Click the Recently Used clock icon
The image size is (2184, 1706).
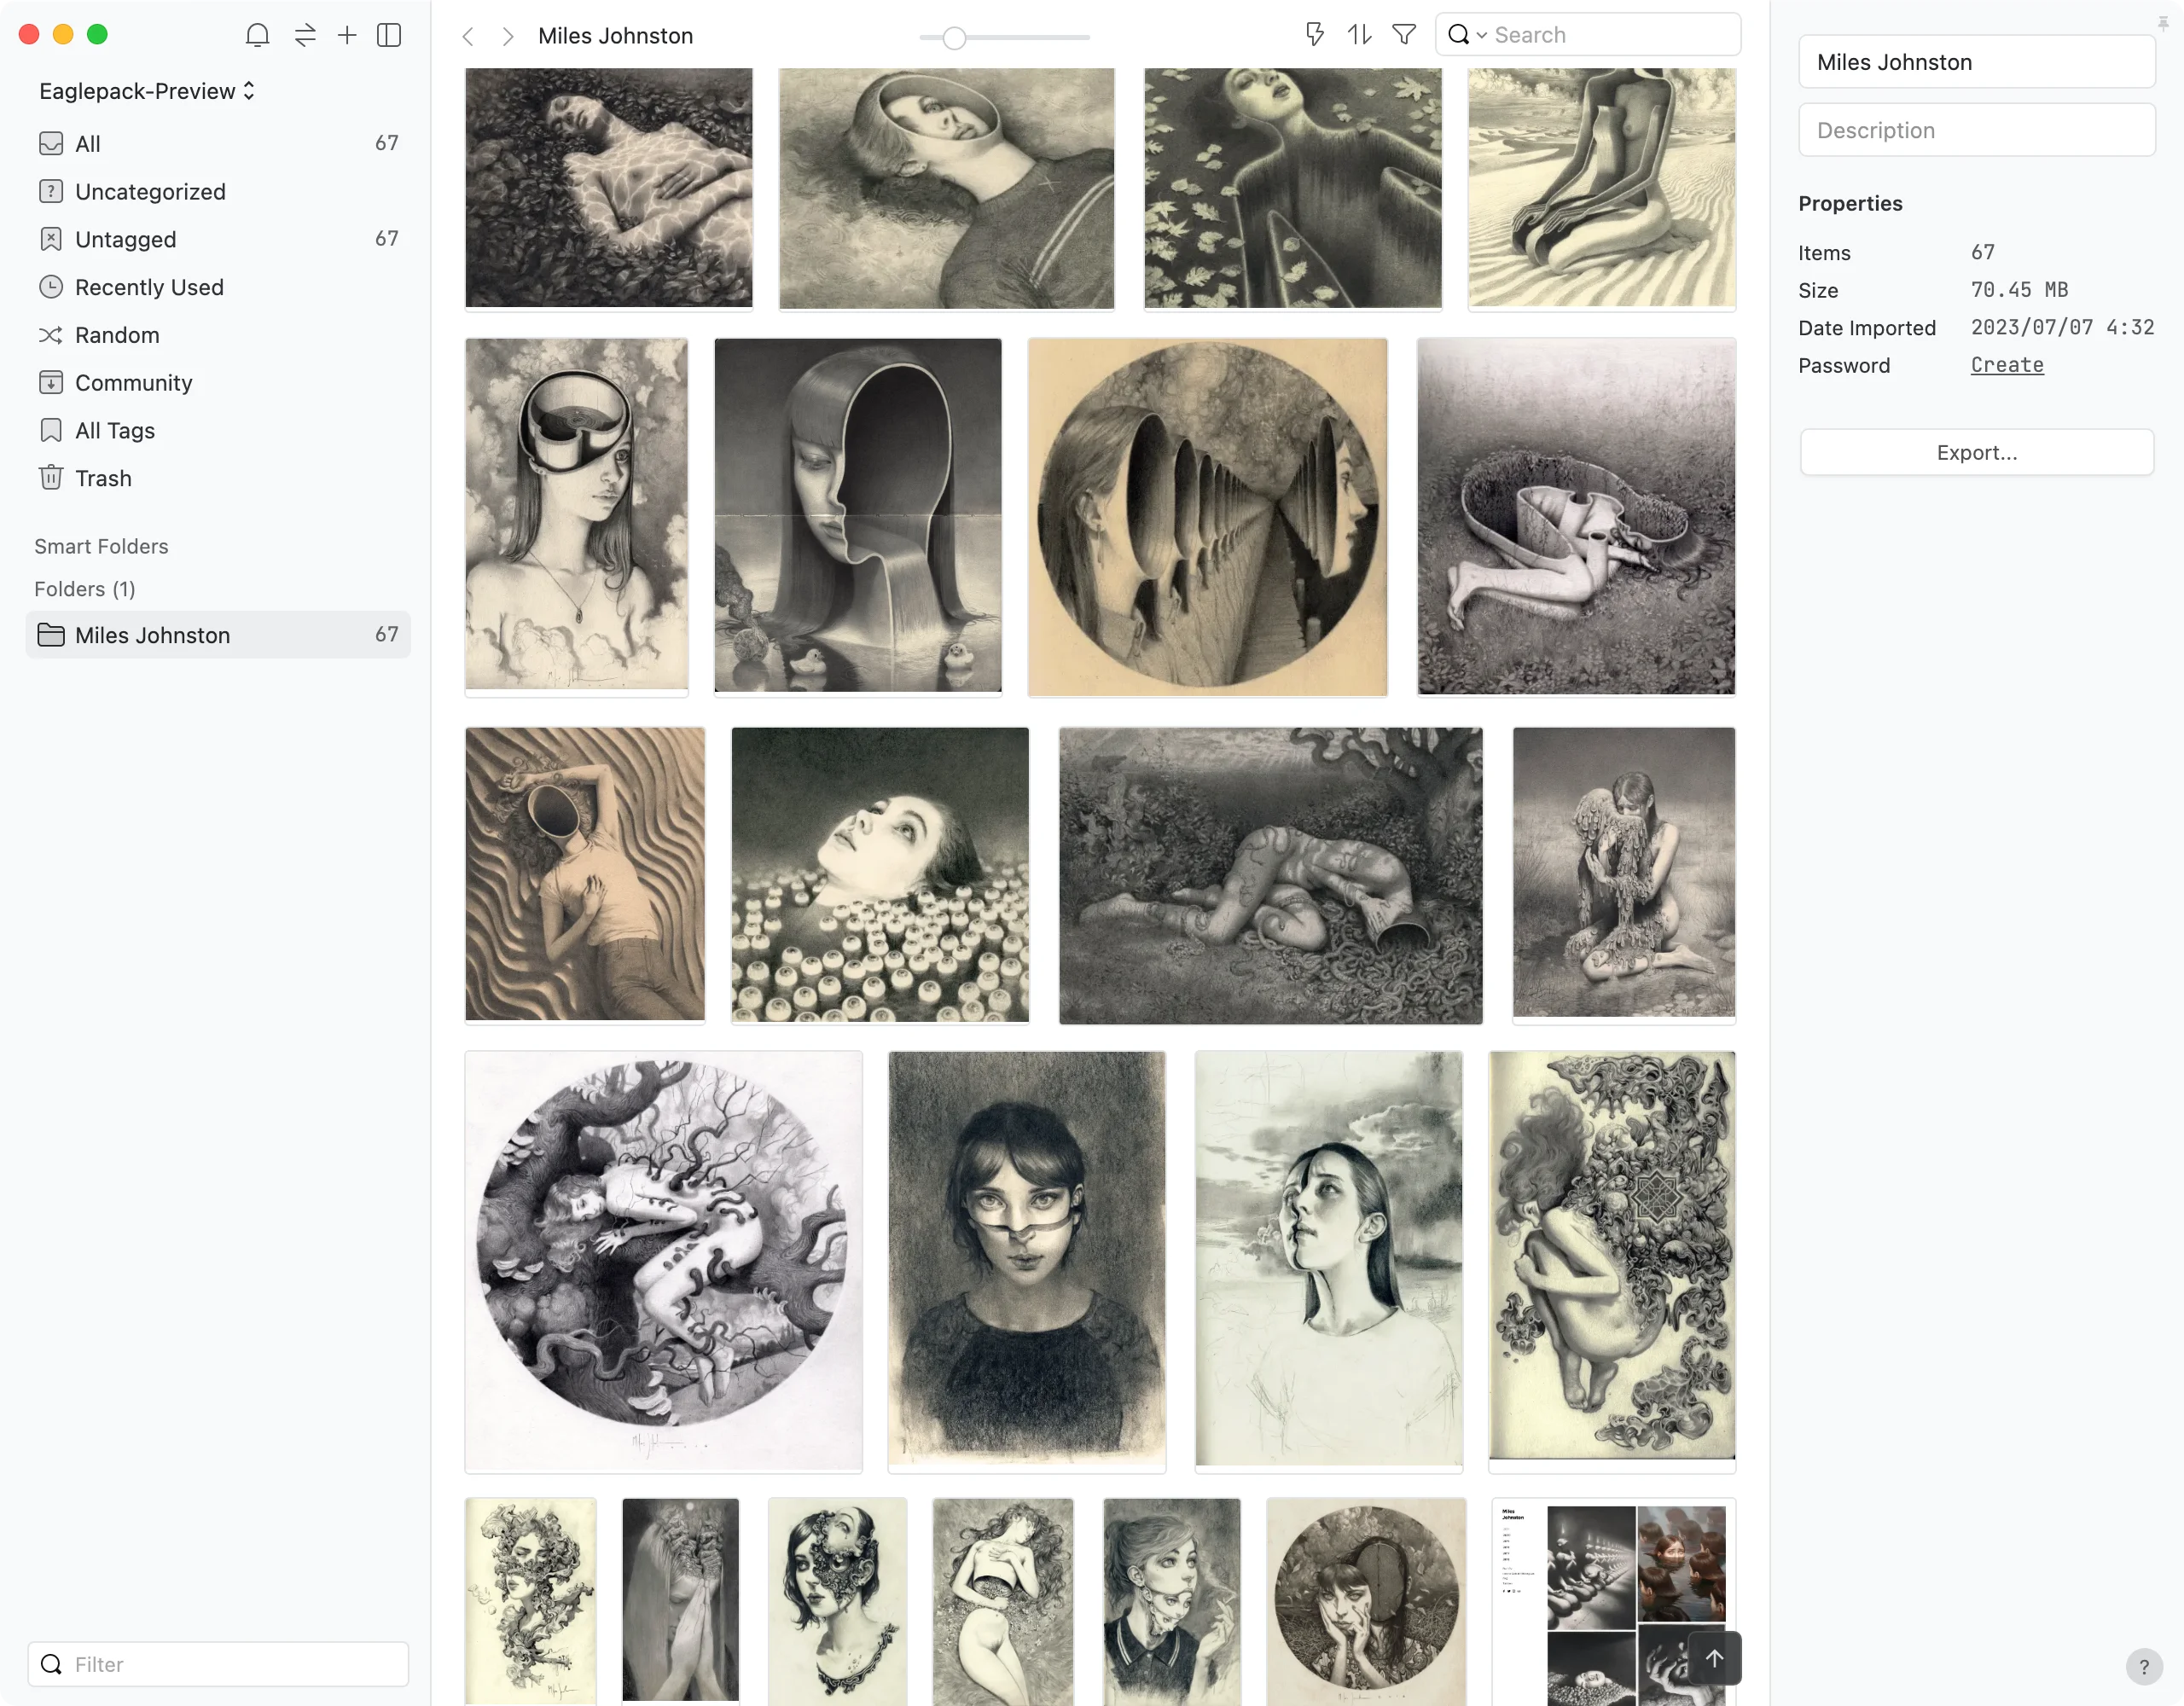51,287
